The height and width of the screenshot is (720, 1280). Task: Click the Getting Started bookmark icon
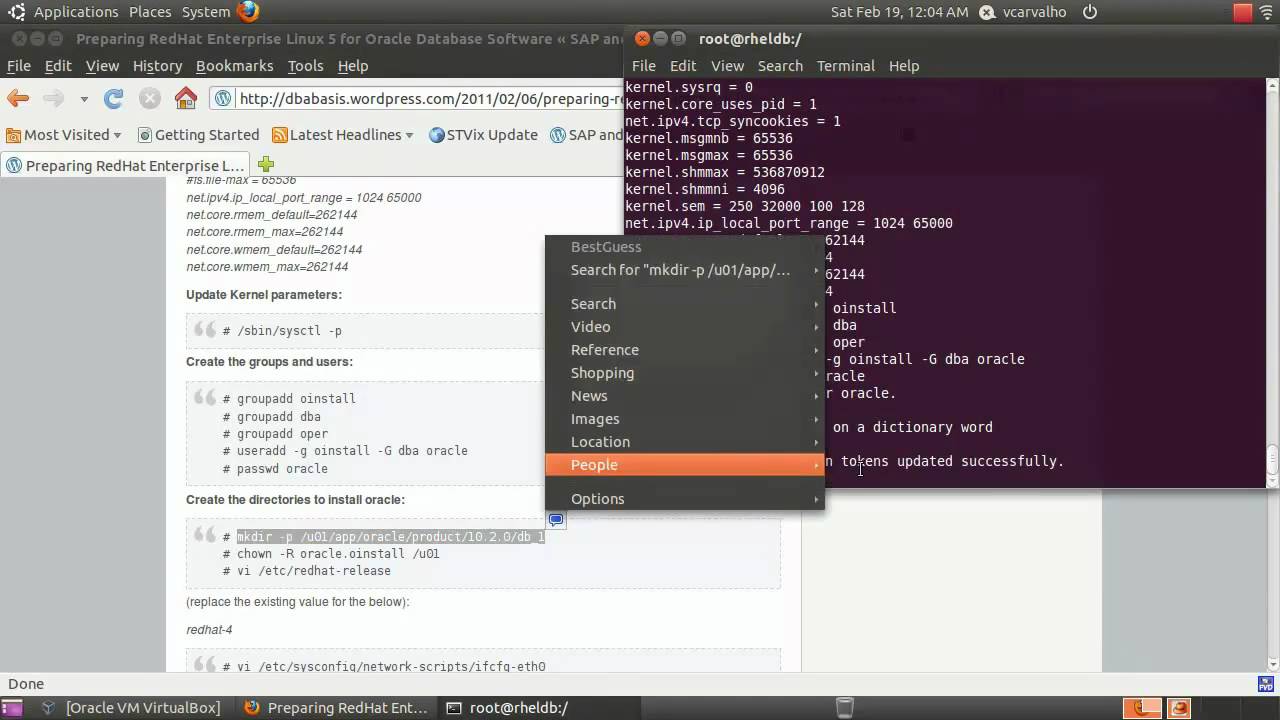145,135
